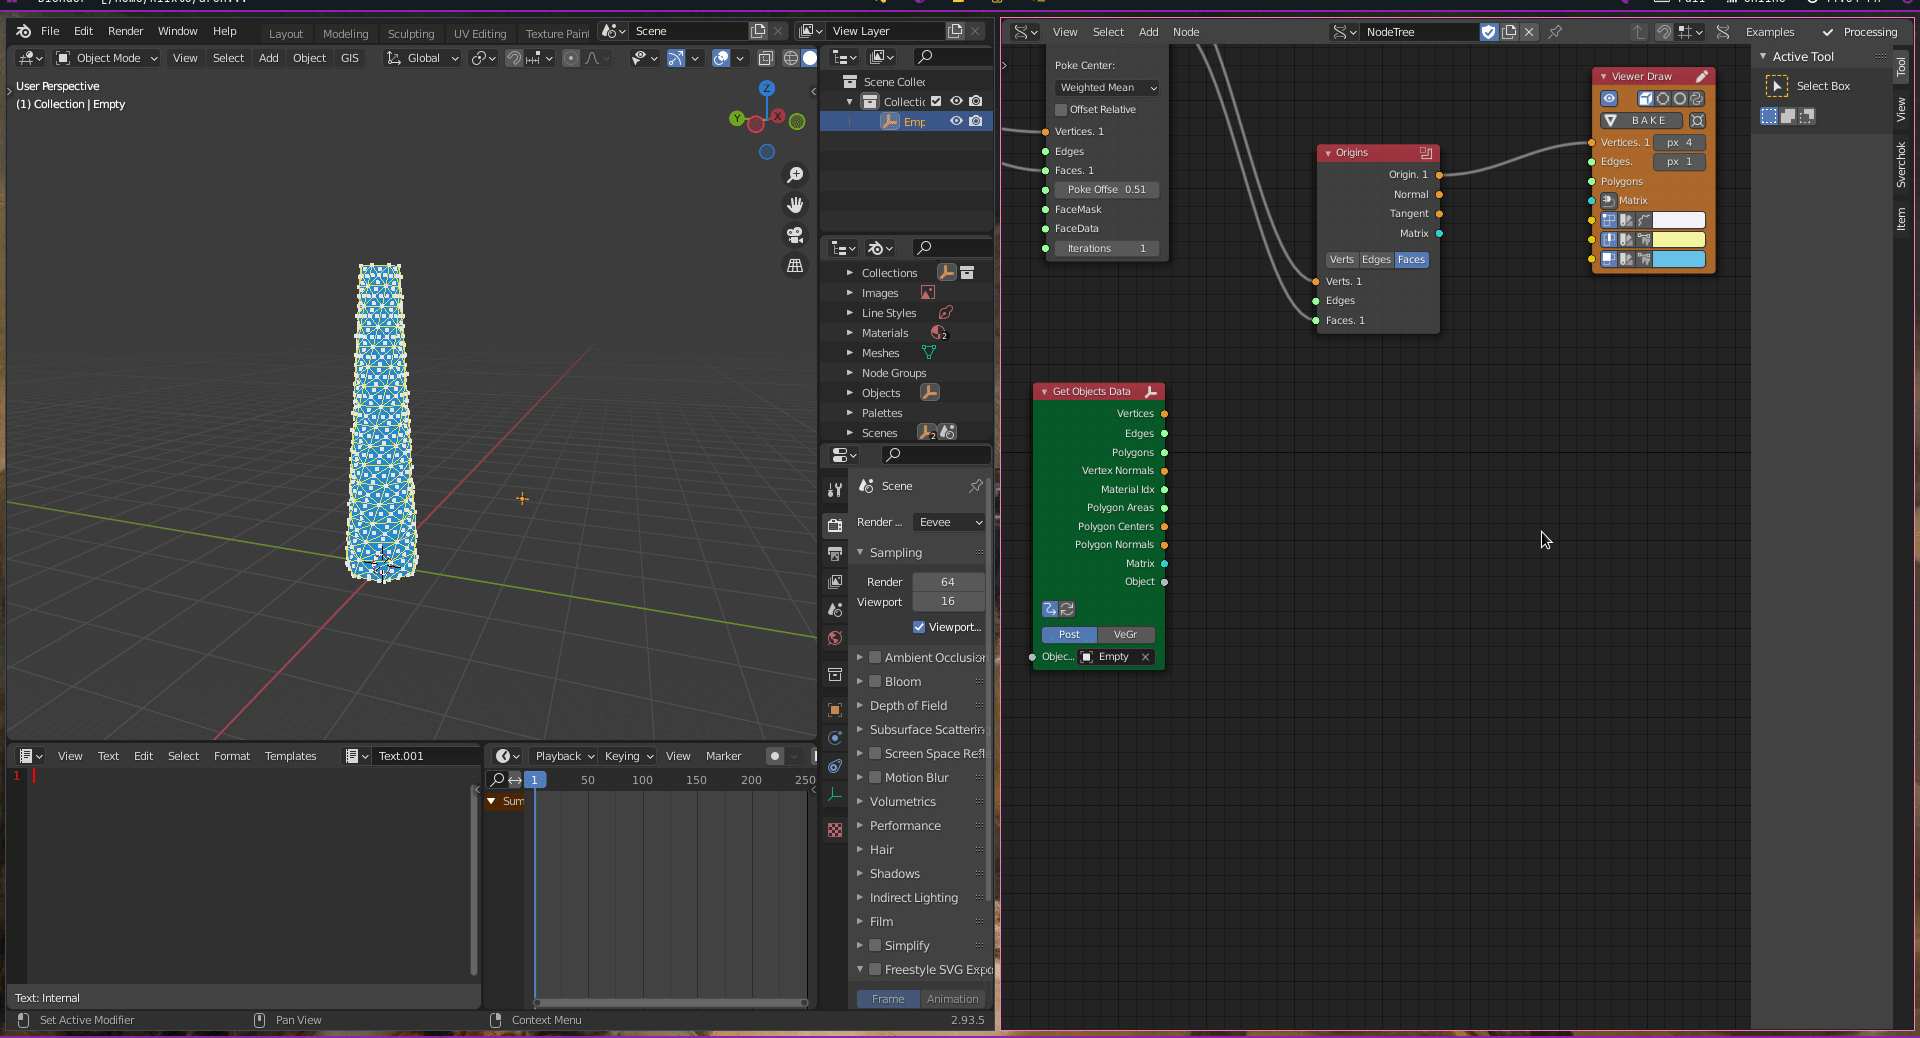This screenshot has width=1920, height=1038.
Task: Open the File menu
Action: point(50,31)
